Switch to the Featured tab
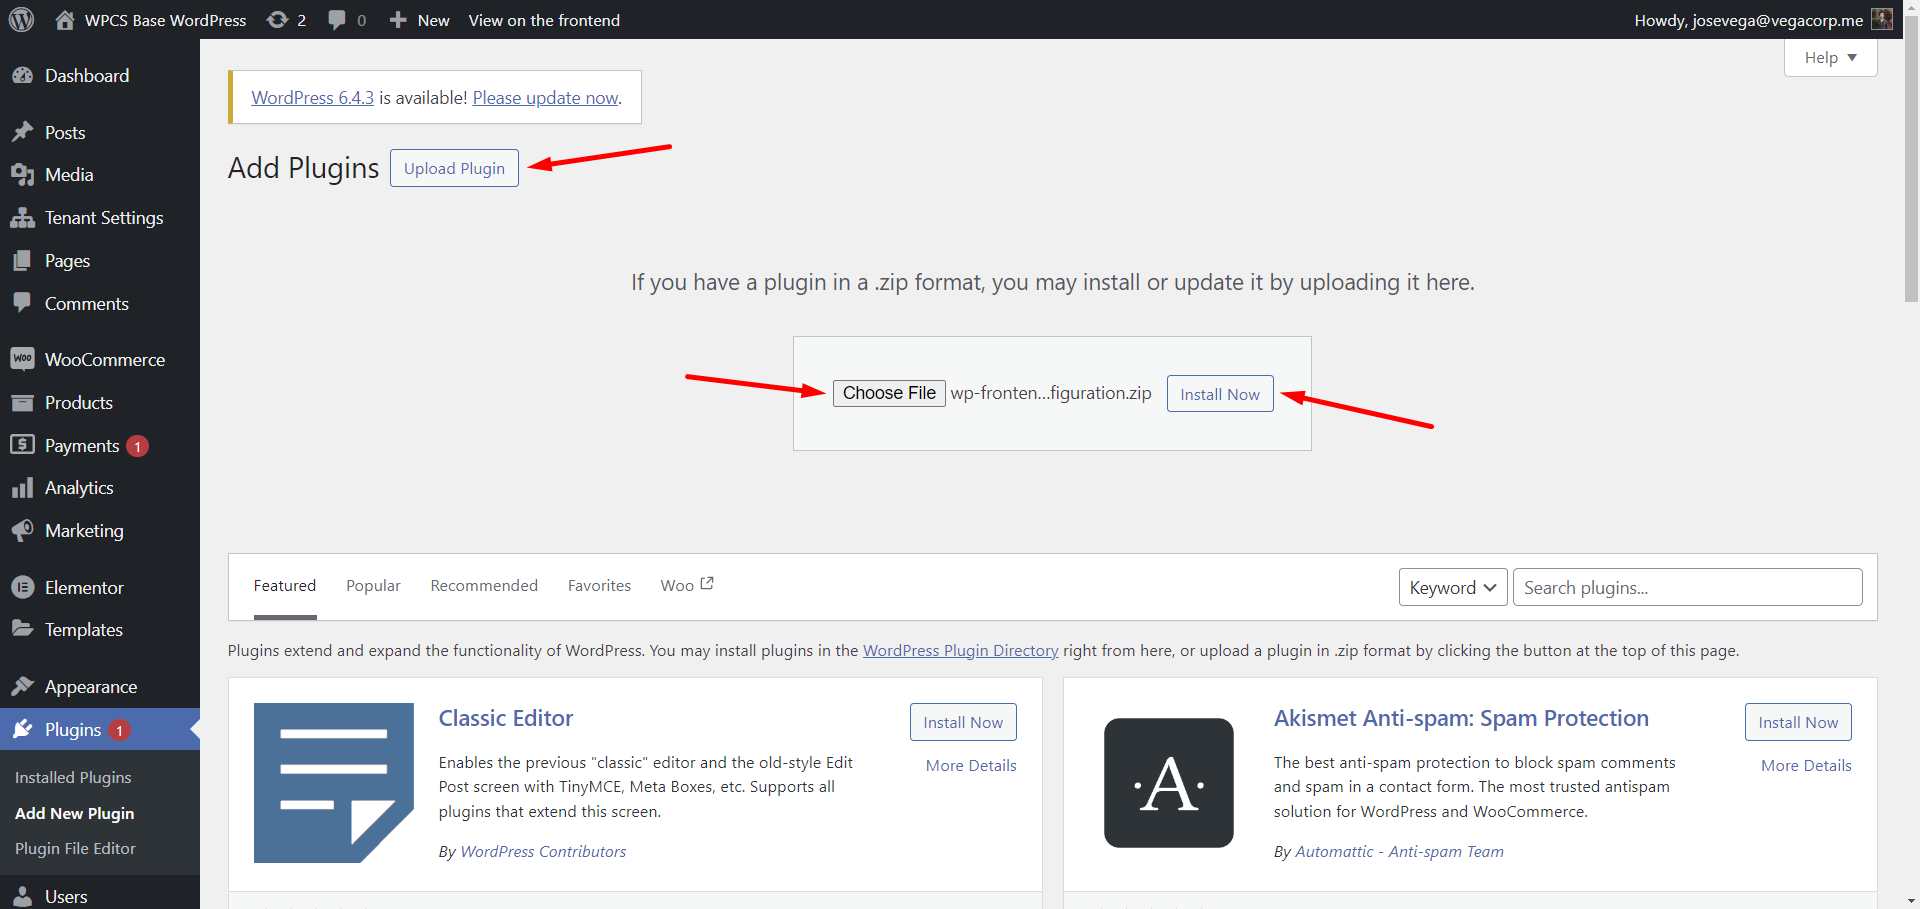Viewport: 1920px width, 909px height. click(285, 586)
